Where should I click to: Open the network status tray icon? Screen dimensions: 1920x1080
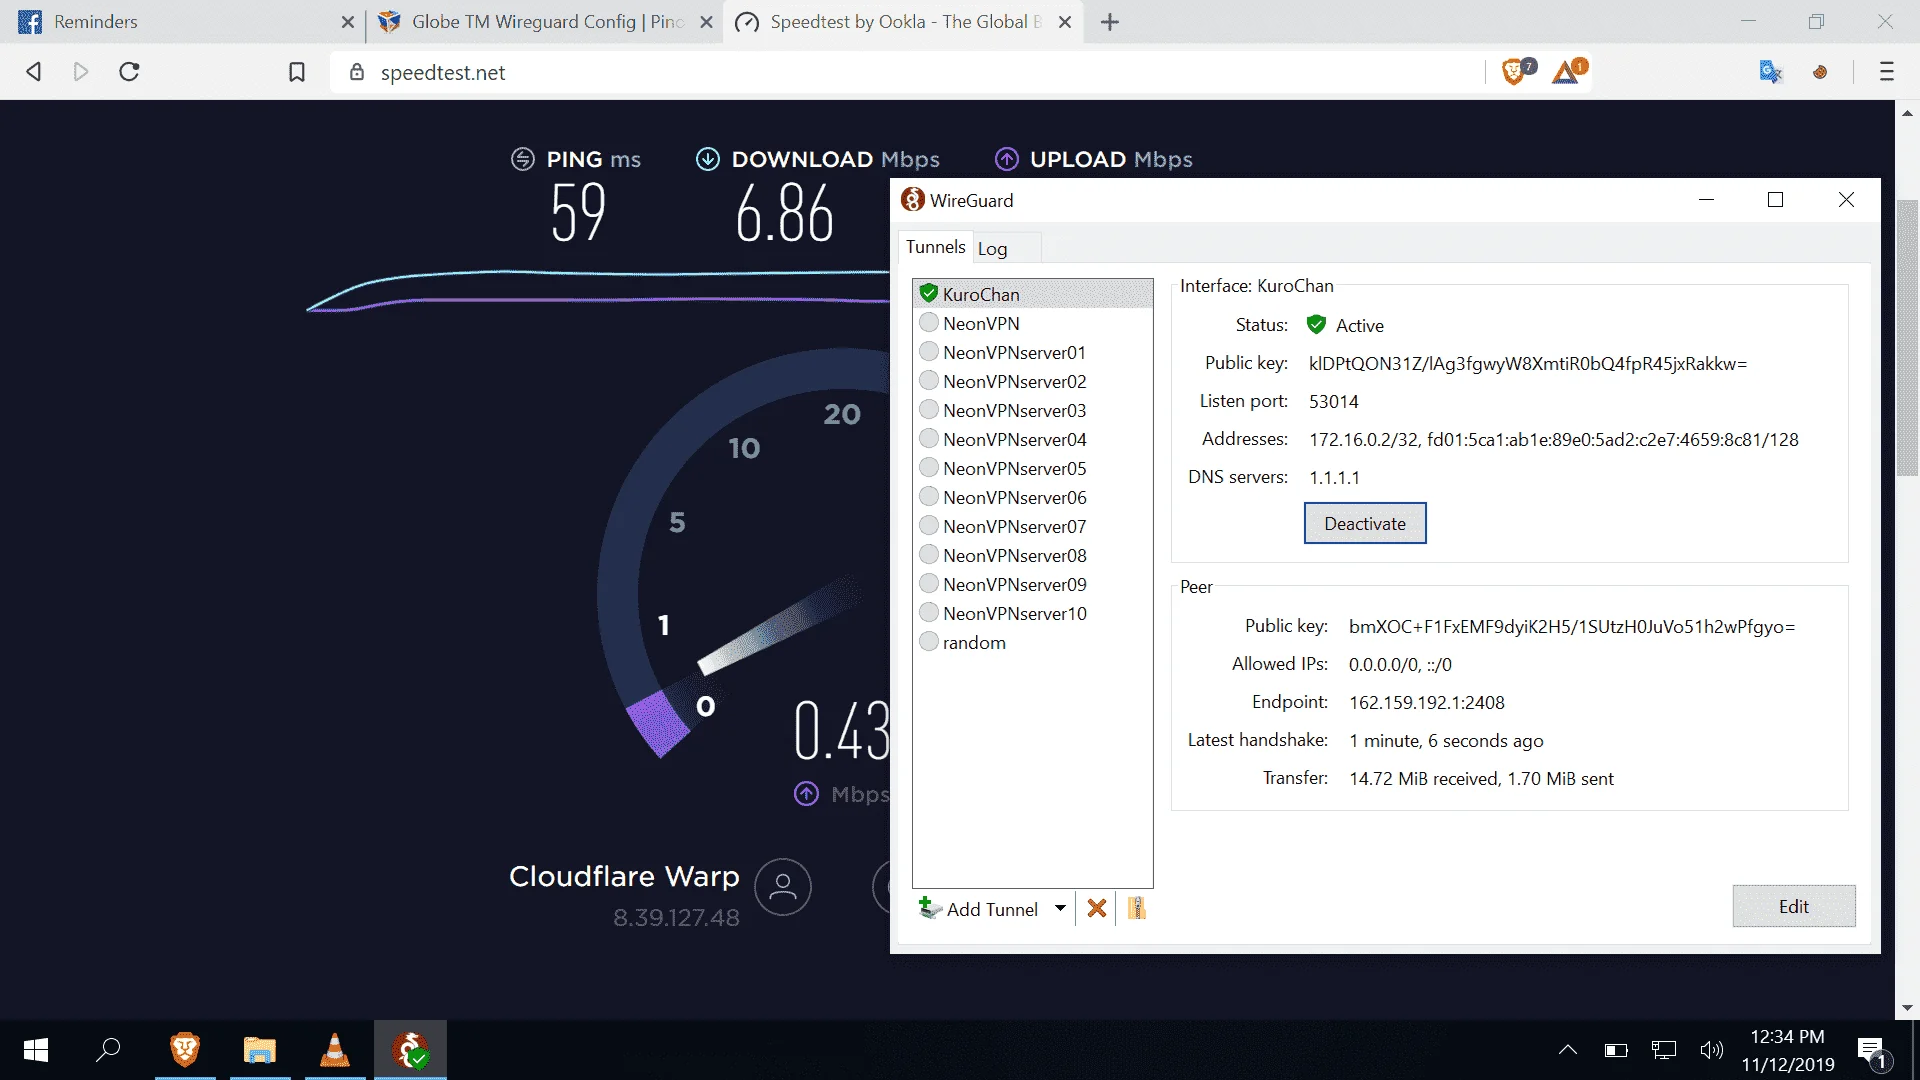(1664, 1050)
